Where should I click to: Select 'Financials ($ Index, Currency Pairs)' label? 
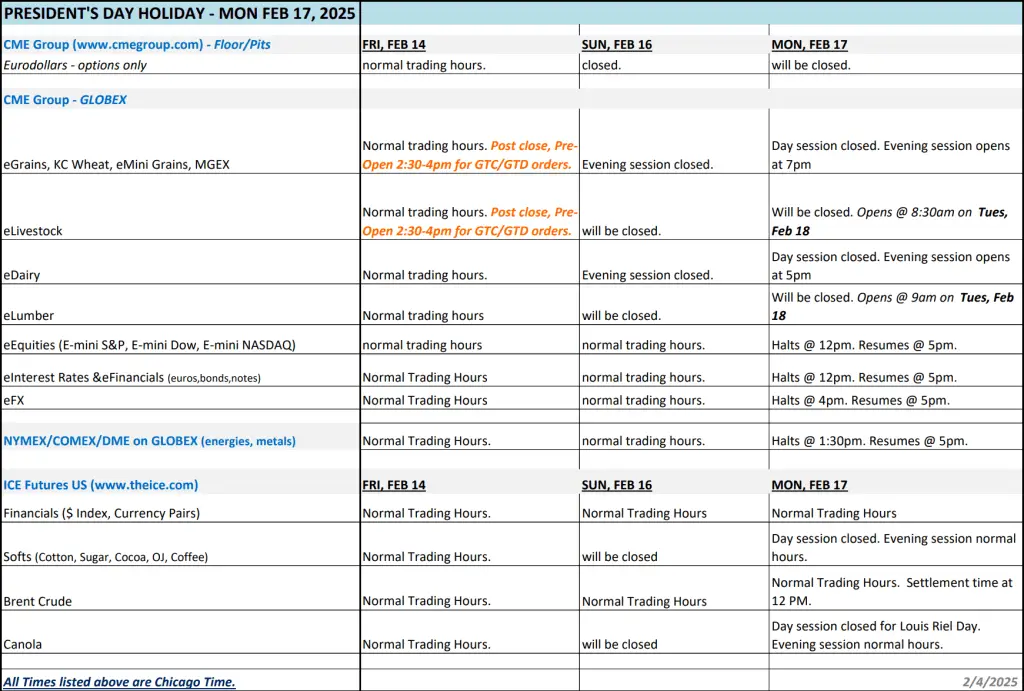102,513
